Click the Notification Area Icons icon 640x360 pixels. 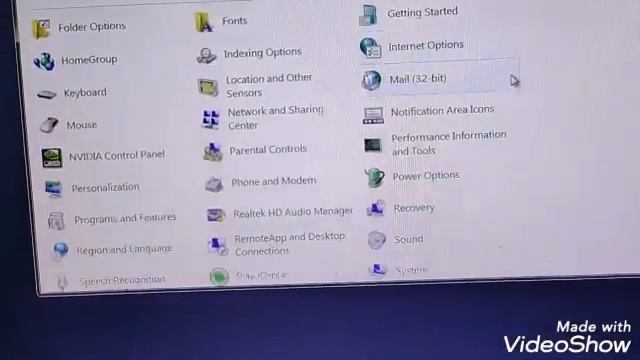(x=373, y=115)
